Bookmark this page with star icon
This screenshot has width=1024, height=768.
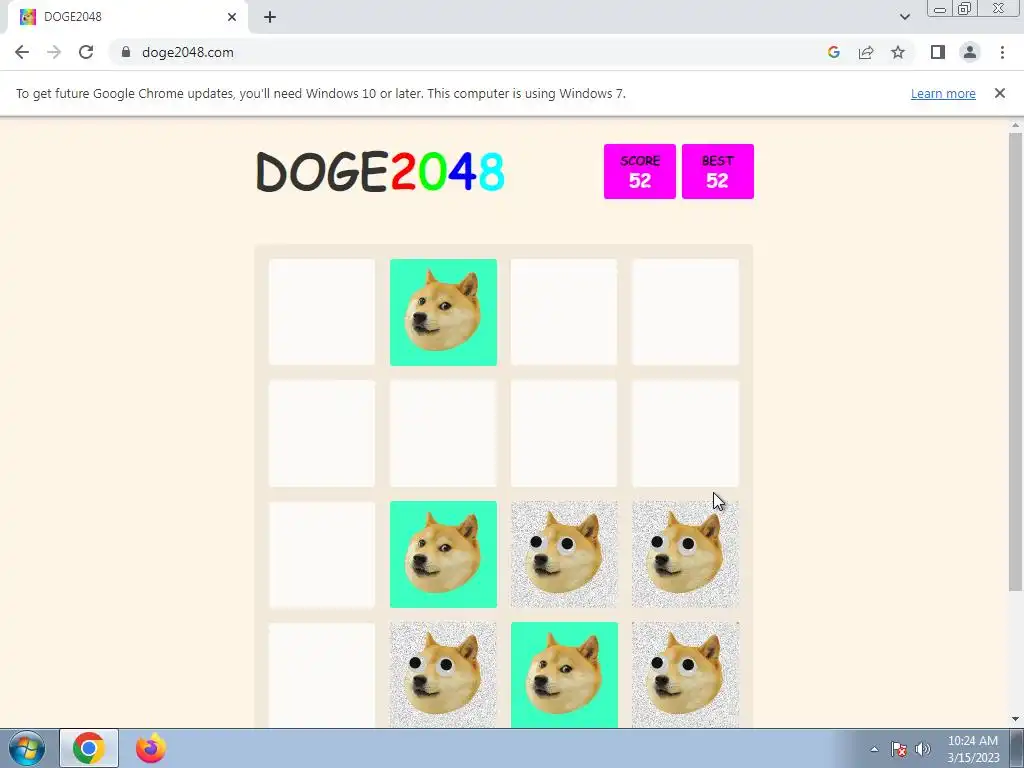(898, 52)
